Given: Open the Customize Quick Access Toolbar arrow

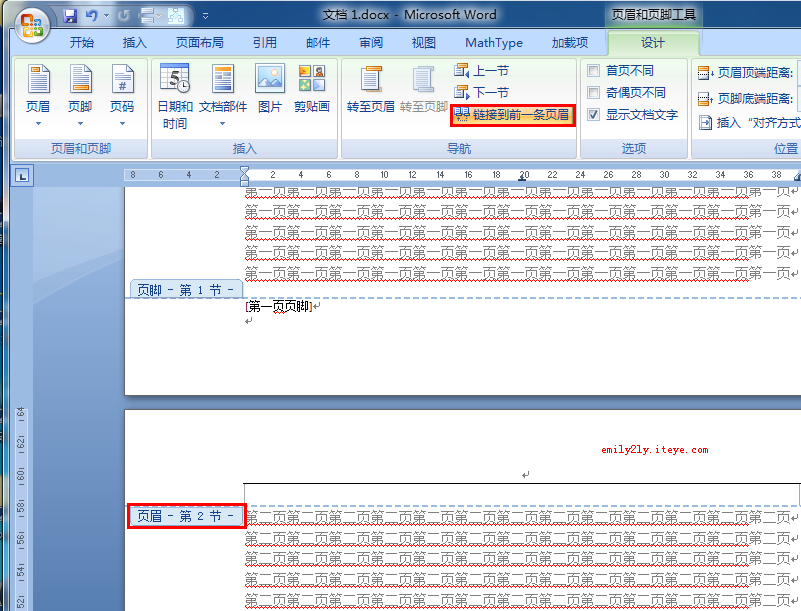Looking at the screenshot, I should tap(205, 16).
